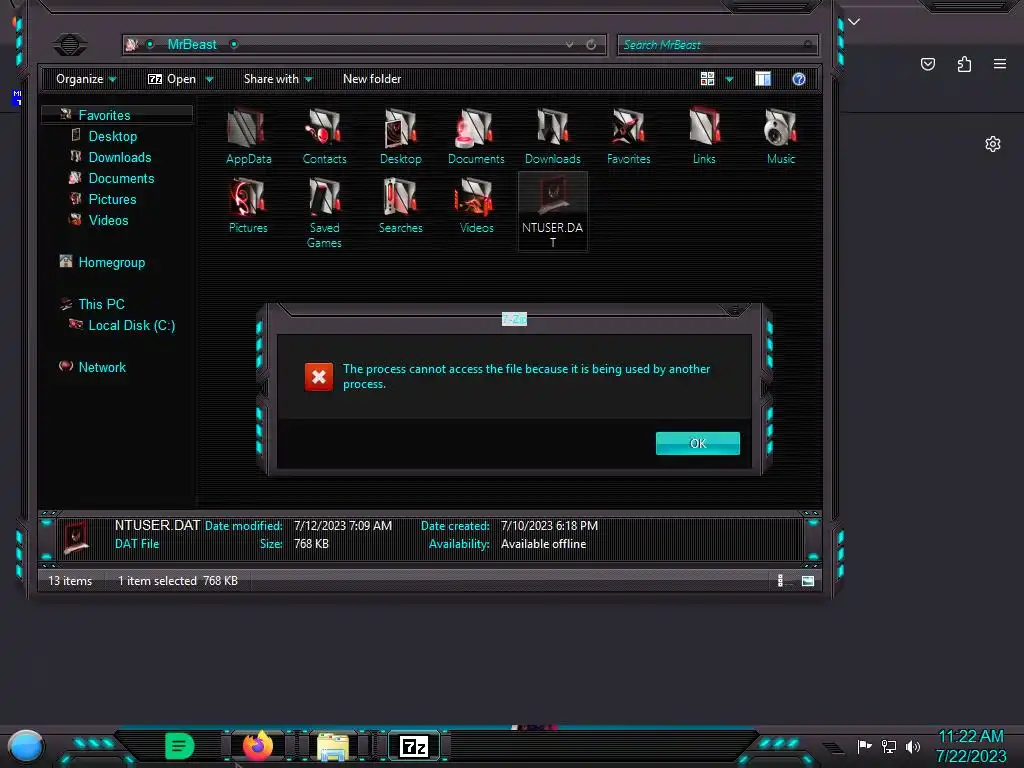Click the NTUSER.DAT thumbnail in details pane
The image size is (1024, 768).
pos(76,538)
